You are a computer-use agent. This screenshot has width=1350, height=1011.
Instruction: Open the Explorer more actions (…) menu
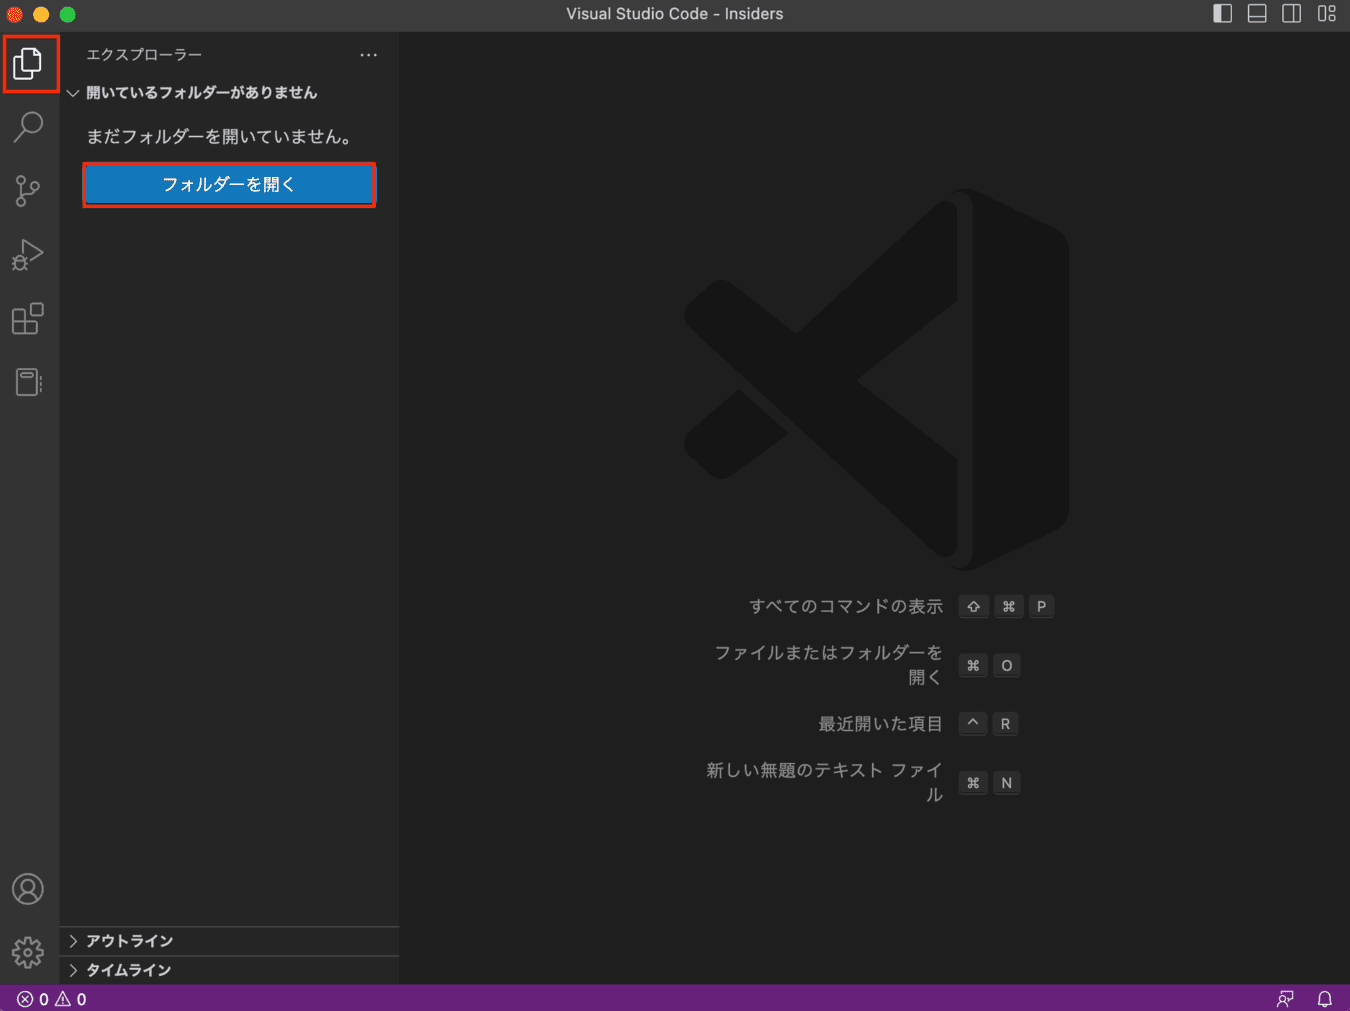(369, 55)
